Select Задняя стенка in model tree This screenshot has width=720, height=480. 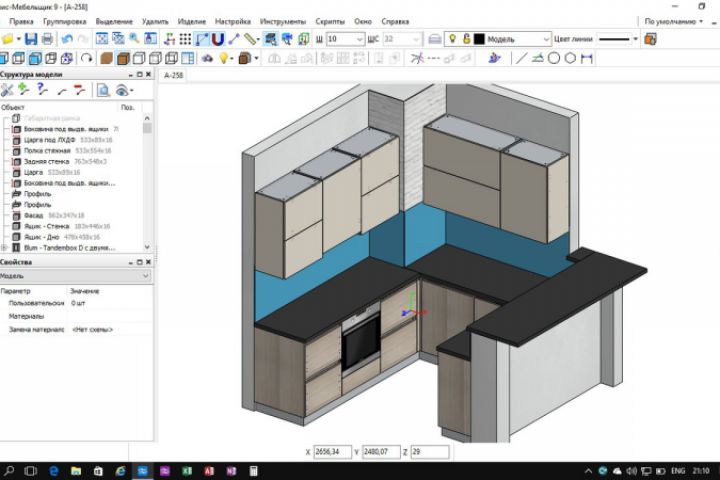tap(46, 162)
